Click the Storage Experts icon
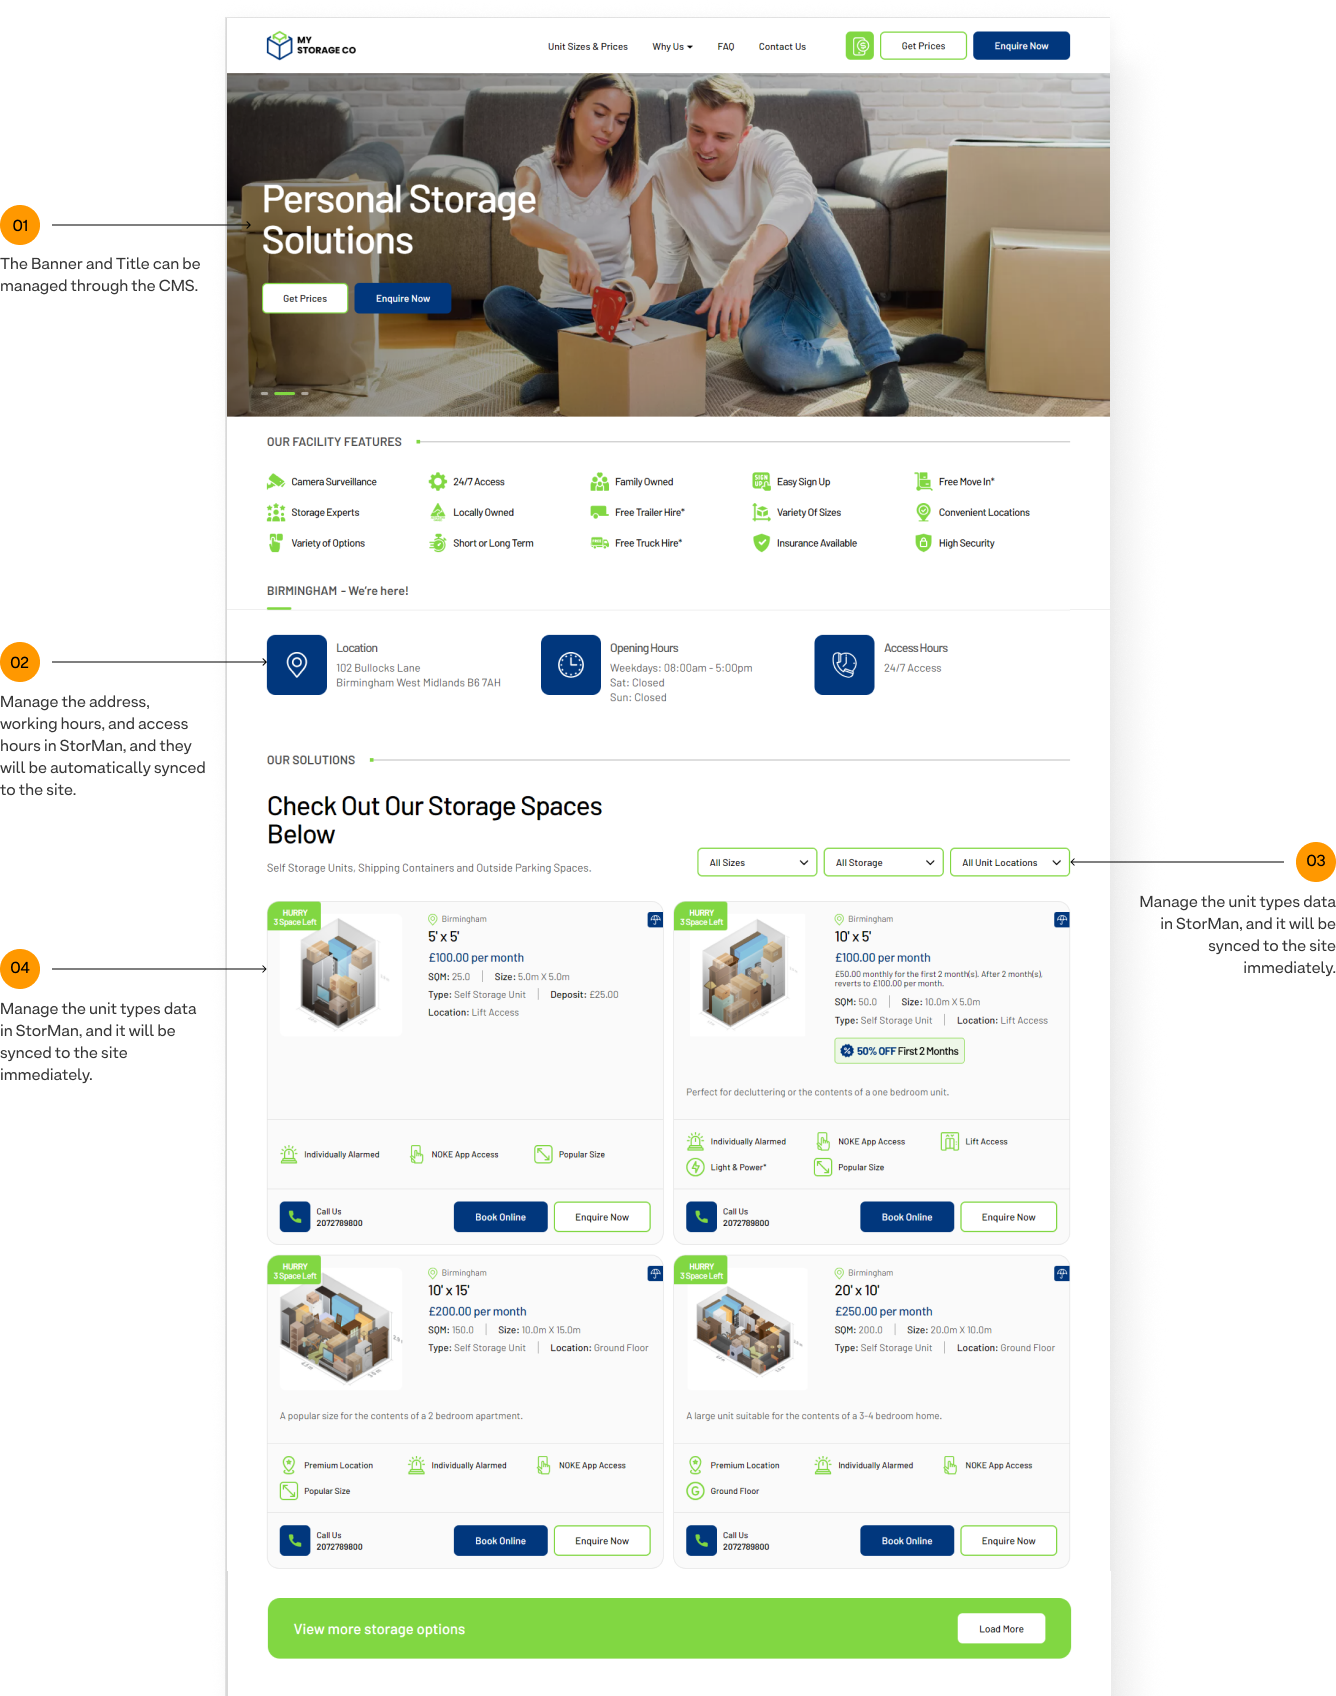Viewport: 1336px width, 1696px height. click(276, 513)
